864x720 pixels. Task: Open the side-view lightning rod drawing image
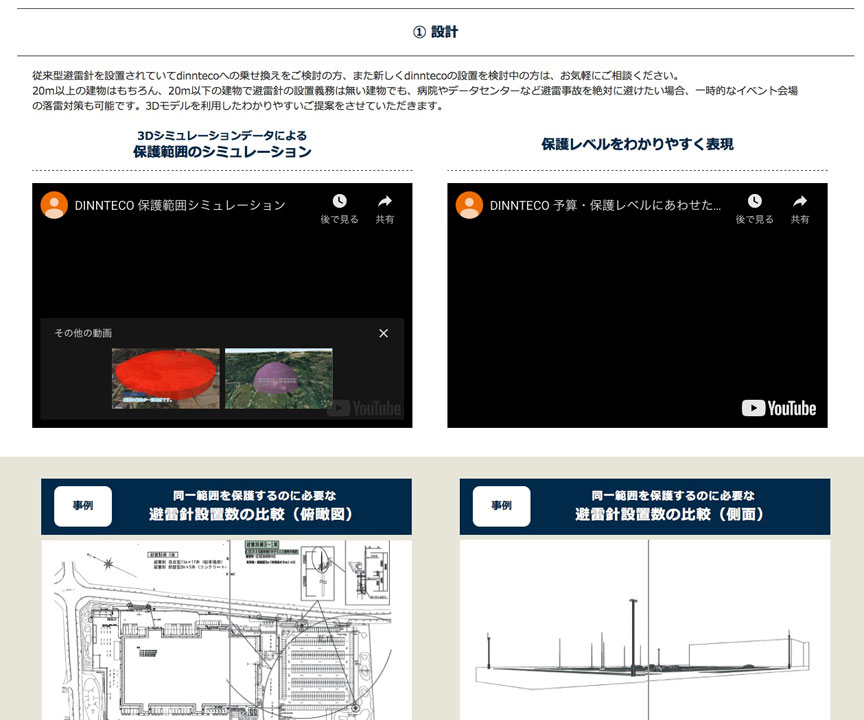645,630
